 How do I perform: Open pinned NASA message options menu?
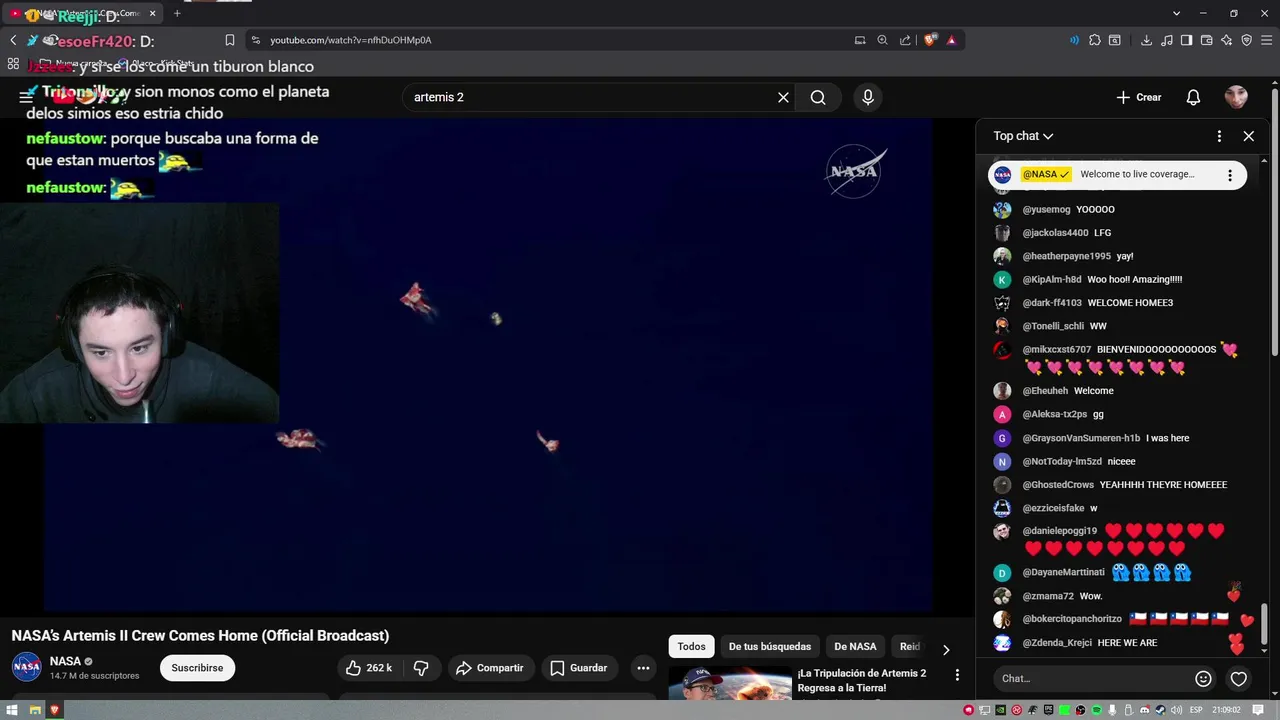pyautogui.click(x=1230, y=174)
